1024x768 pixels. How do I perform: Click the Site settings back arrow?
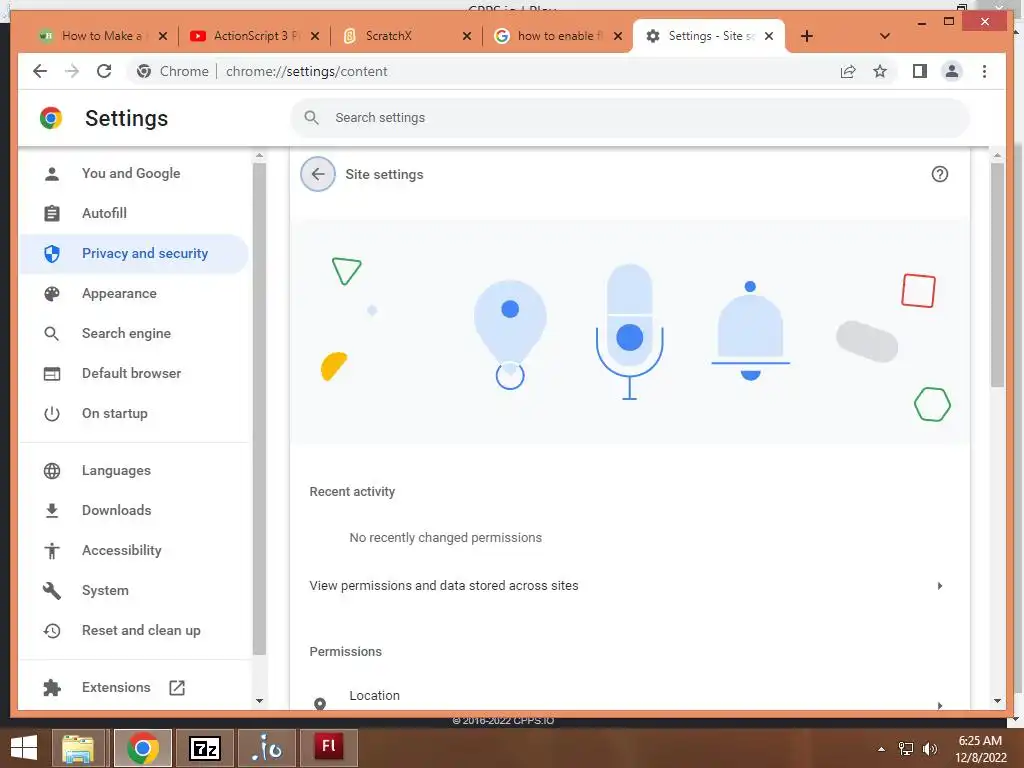pos(318,174)
